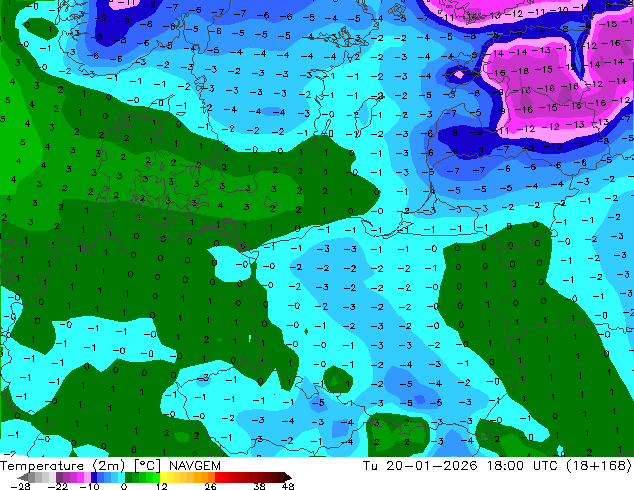This screenshot has width=634, height=490.
Task: Pick the bright red legend swatch right of 26
Action: click(218, 477)
